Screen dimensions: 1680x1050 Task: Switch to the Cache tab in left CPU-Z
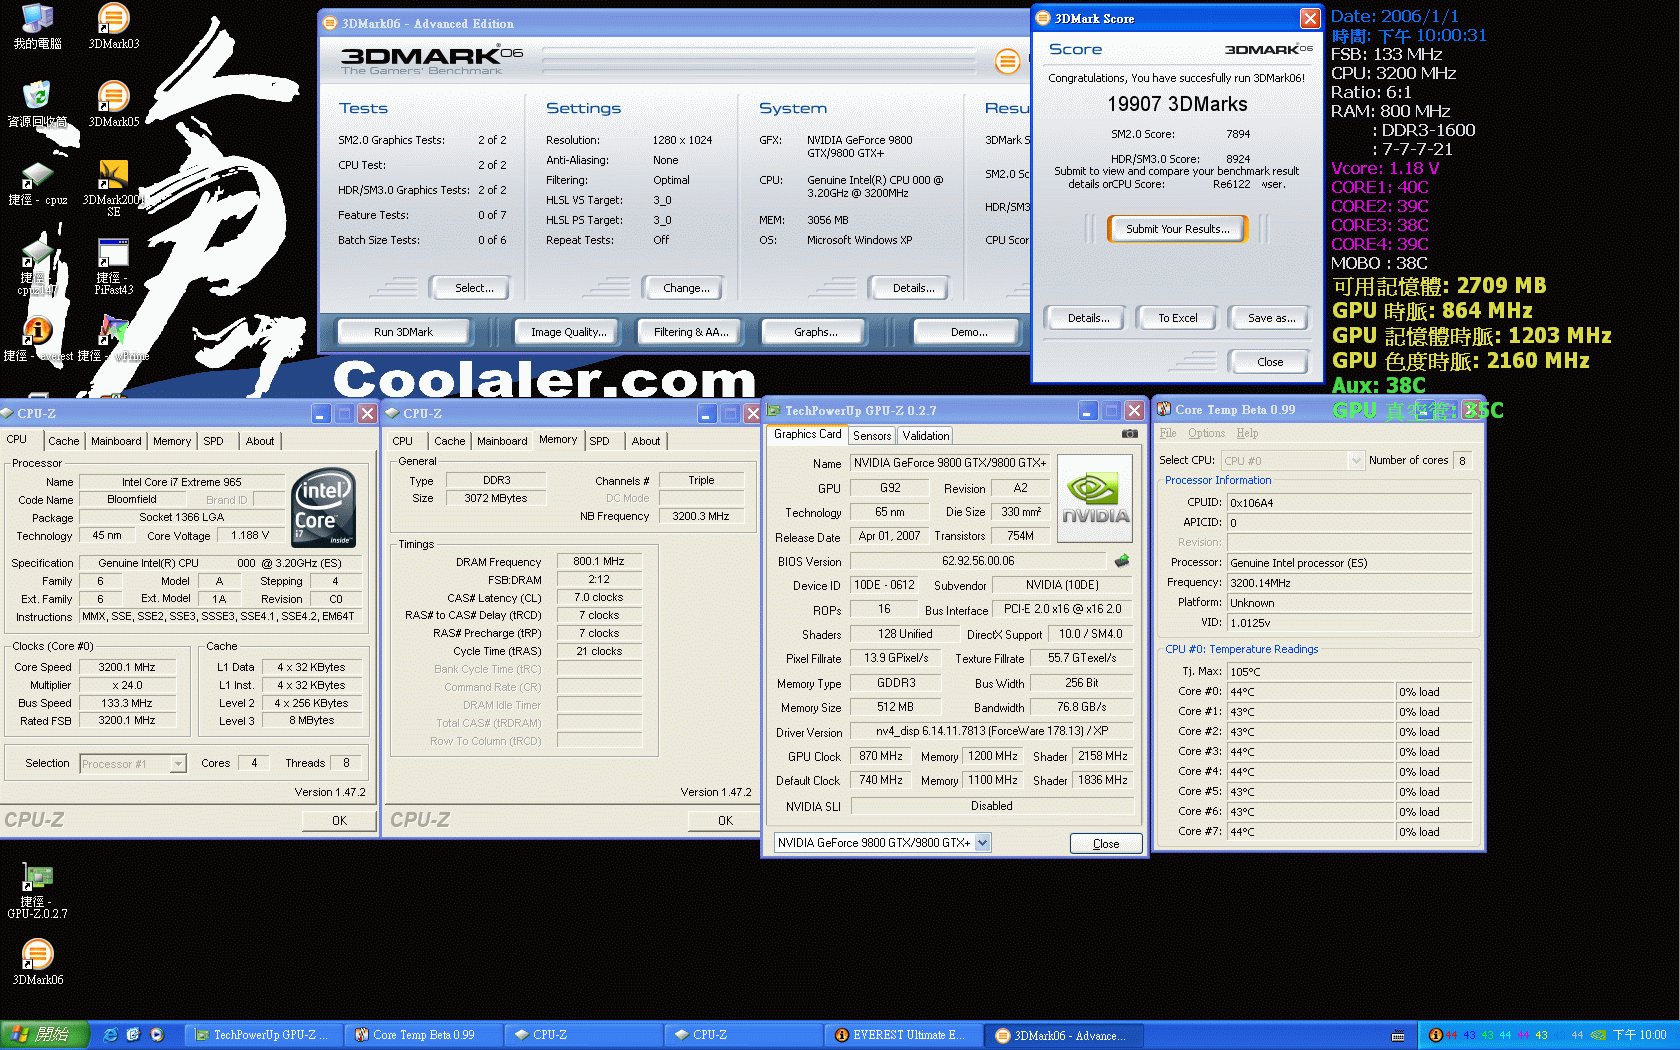click(x=63, y=441)
